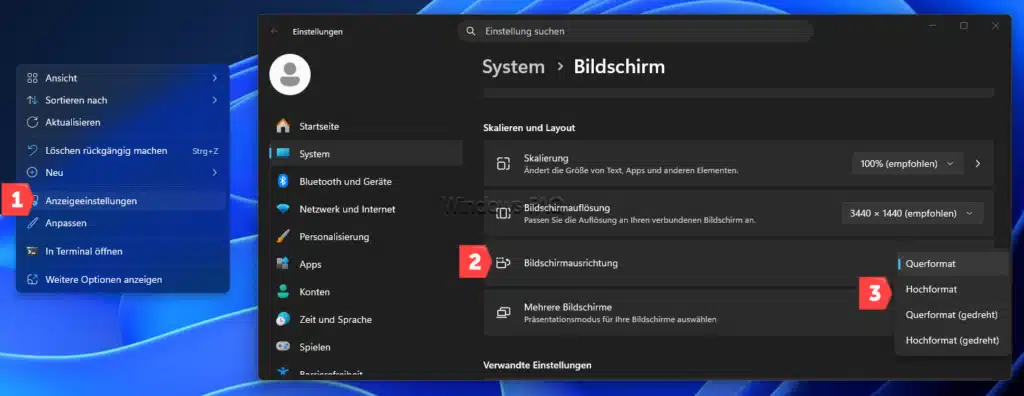Viewport: 1024px width, 396px height.
Task: Click Weitere Optionen anzeigen menu entry
Action: click(123, 280)
